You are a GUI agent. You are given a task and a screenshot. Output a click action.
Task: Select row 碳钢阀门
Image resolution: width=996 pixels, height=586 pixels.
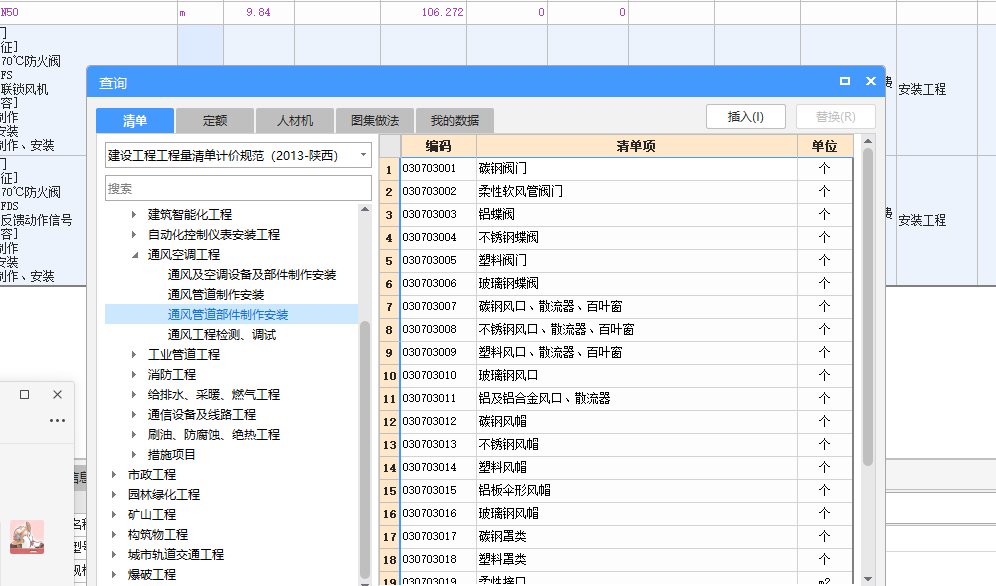pyautogui.click(x=616, y=169)
